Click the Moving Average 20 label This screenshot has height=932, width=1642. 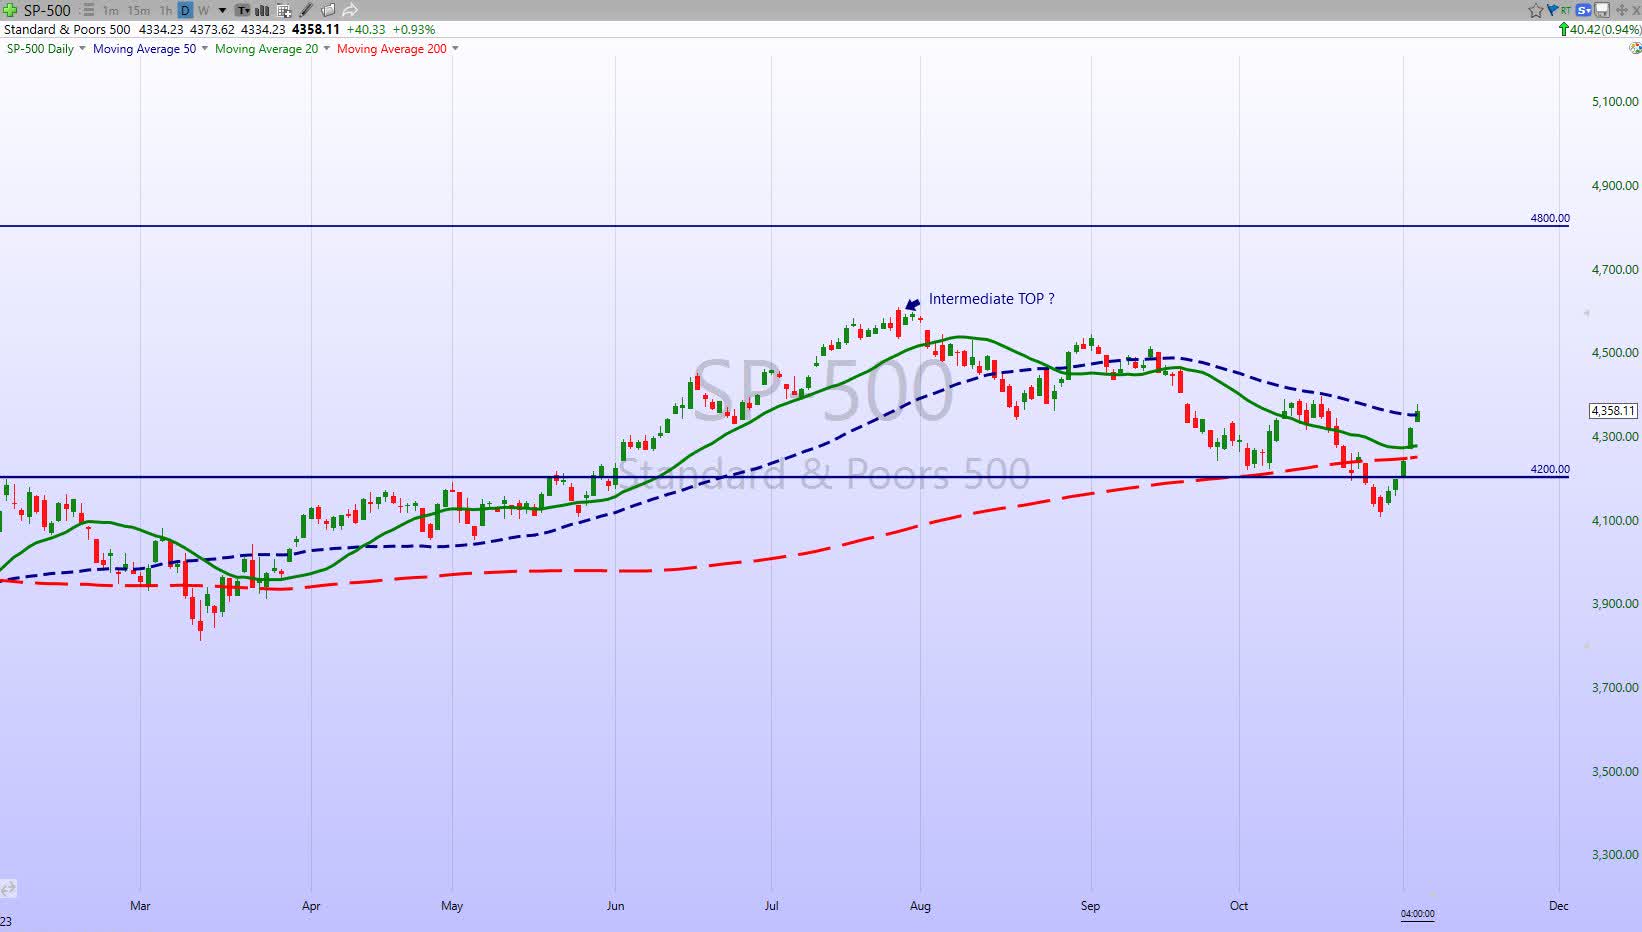coord(265,48)
